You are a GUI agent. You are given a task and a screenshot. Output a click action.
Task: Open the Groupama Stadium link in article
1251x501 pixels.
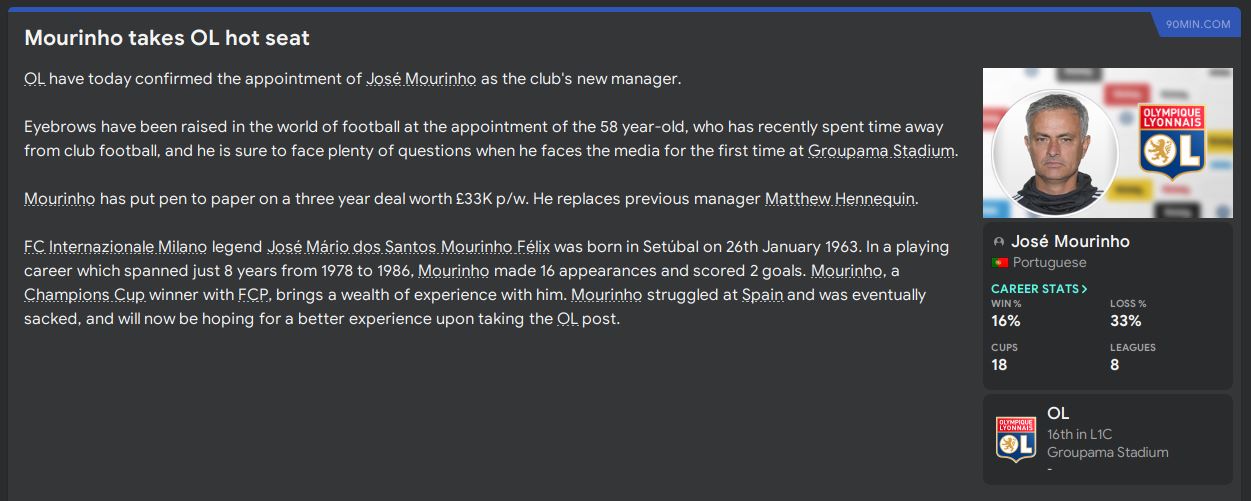881,151
